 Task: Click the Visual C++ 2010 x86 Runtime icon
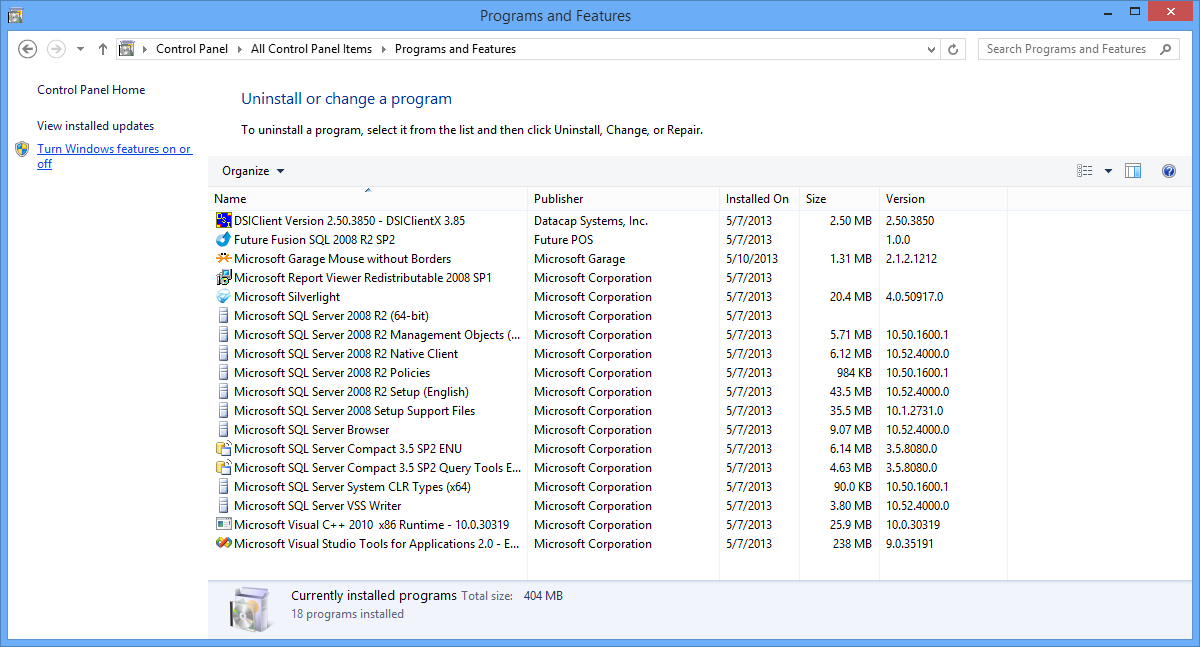(x=223, y=525)
